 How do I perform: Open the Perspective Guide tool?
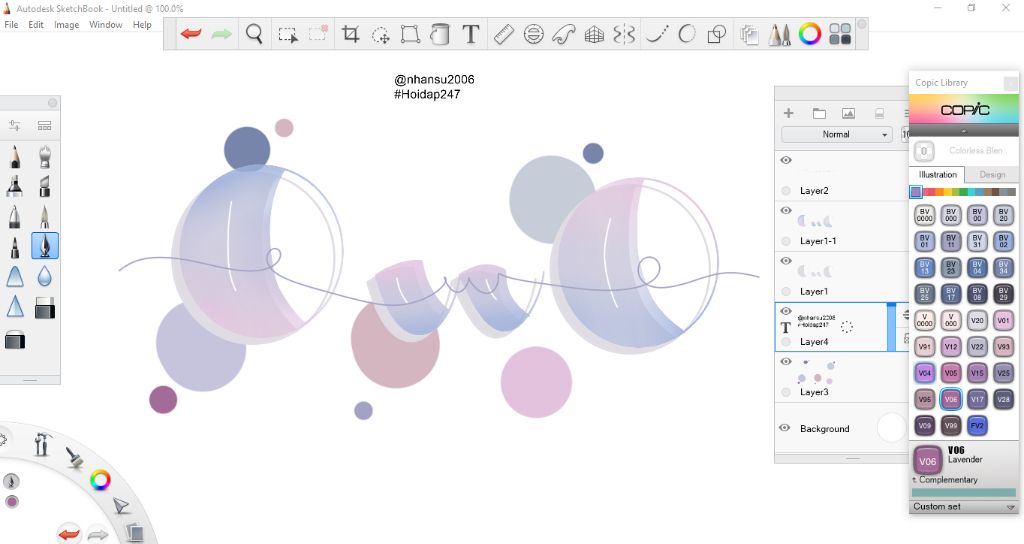[594, 34]
